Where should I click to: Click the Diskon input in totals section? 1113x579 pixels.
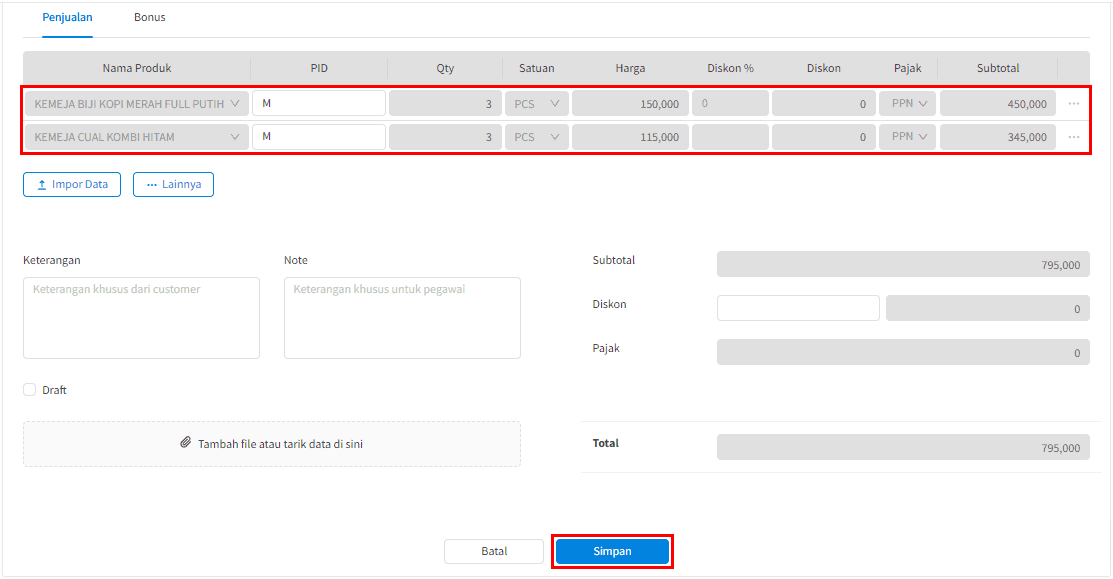coord(799,309)
